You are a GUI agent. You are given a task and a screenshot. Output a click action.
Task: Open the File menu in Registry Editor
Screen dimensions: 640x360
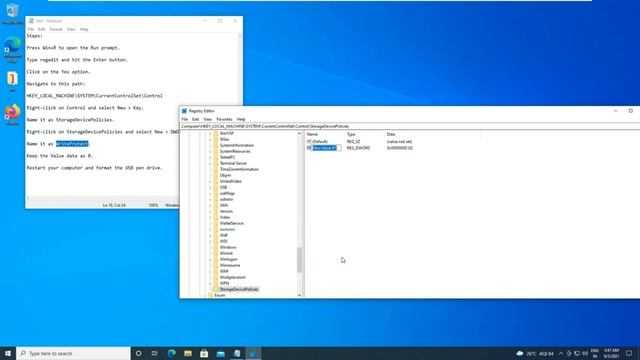[x=184, y=119]
